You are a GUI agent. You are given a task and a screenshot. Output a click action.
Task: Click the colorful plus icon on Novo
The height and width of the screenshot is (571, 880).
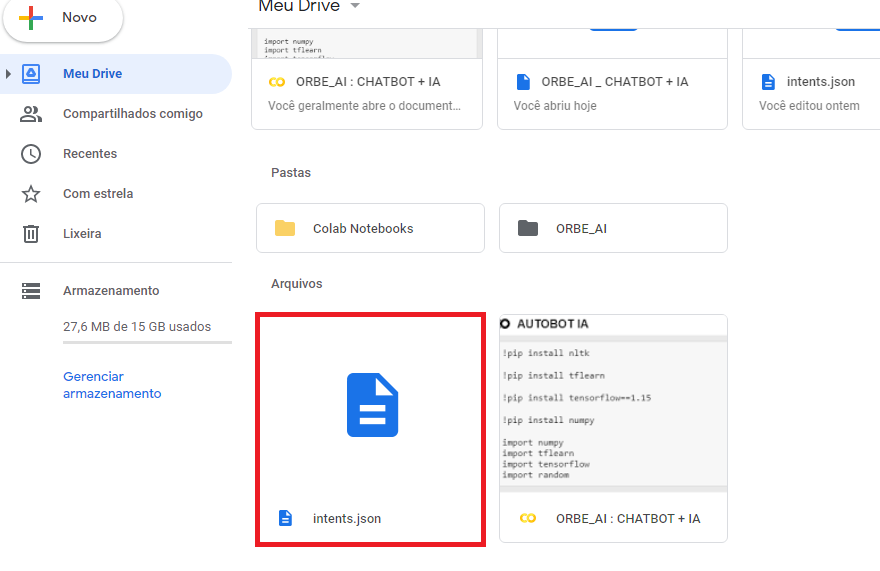(31, 18)
